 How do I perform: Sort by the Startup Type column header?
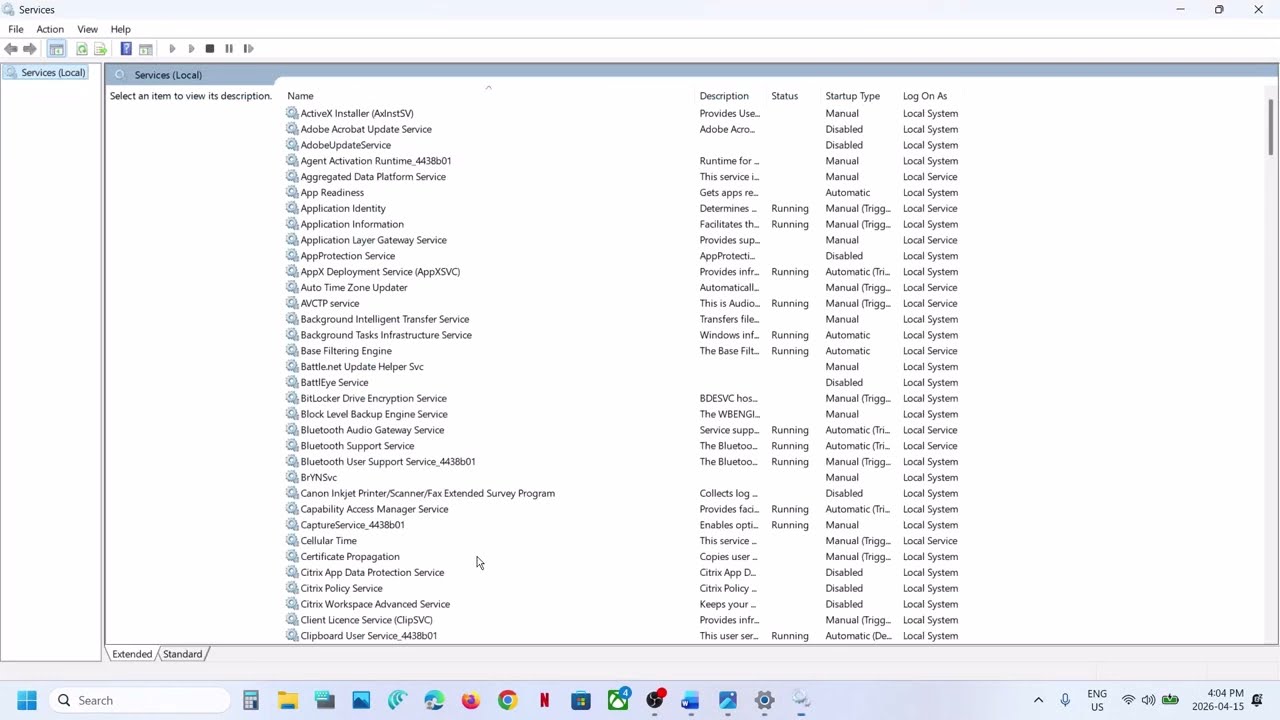click(853, 96)
